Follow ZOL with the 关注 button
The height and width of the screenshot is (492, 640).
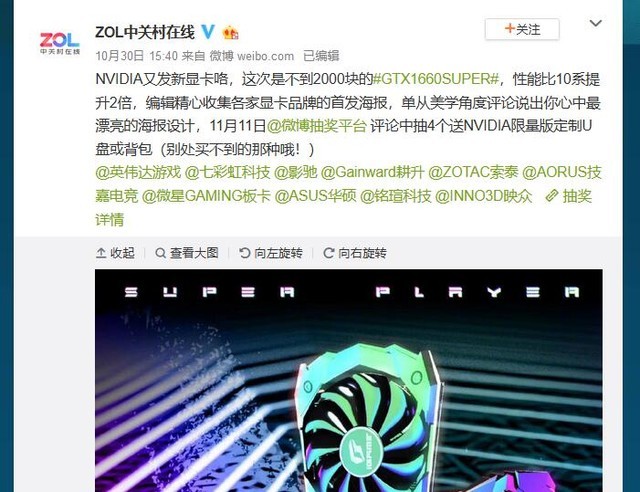click(522, 29)
